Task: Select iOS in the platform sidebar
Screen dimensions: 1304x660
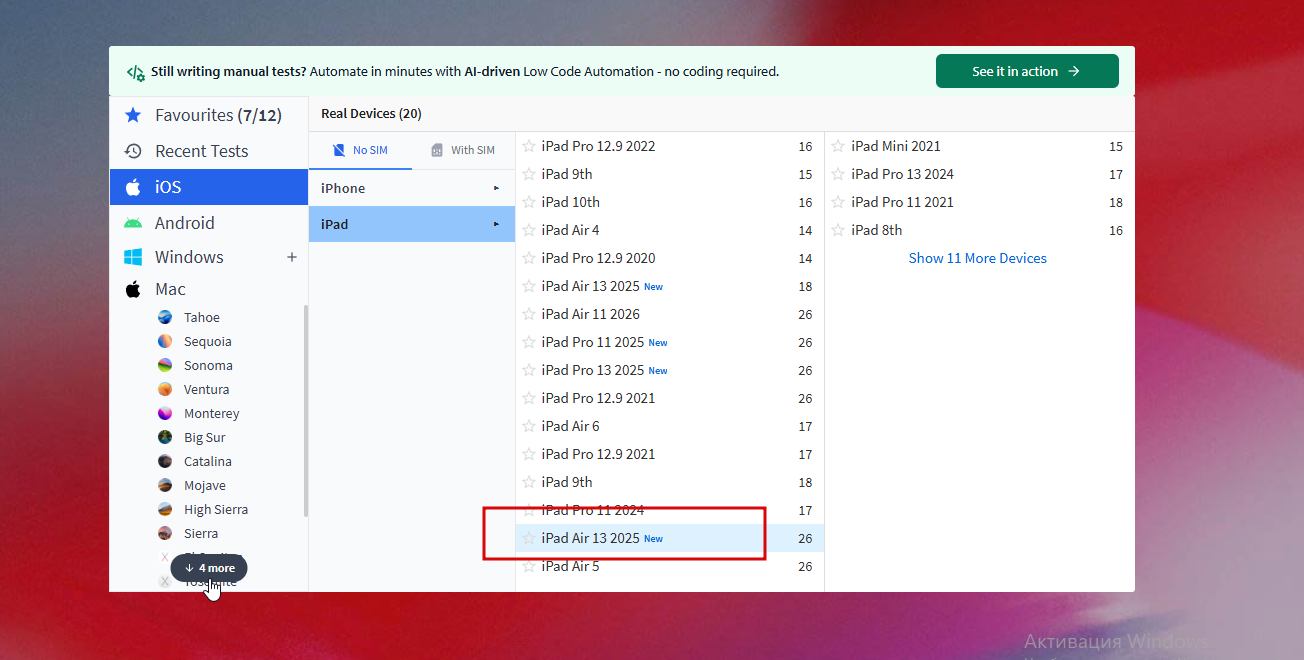Action: coord(209,187)
